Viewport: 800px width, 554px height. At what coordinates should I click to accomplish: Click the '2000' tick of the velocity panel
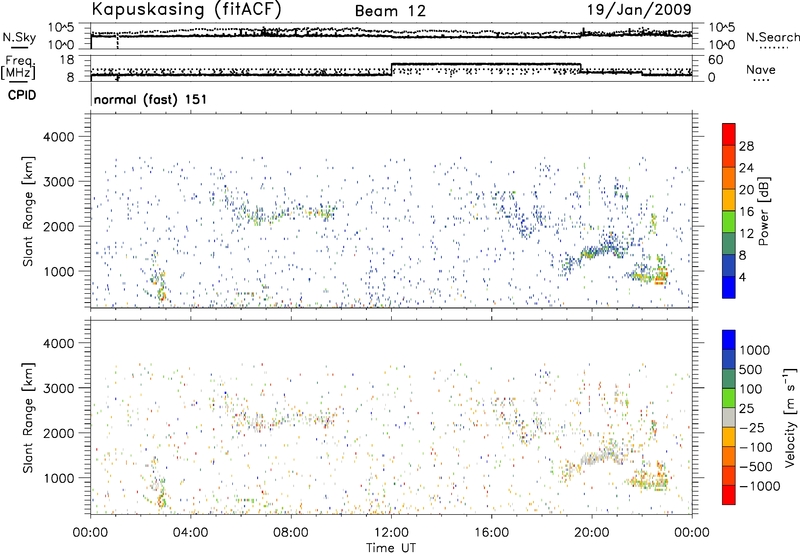coord(58,433)
